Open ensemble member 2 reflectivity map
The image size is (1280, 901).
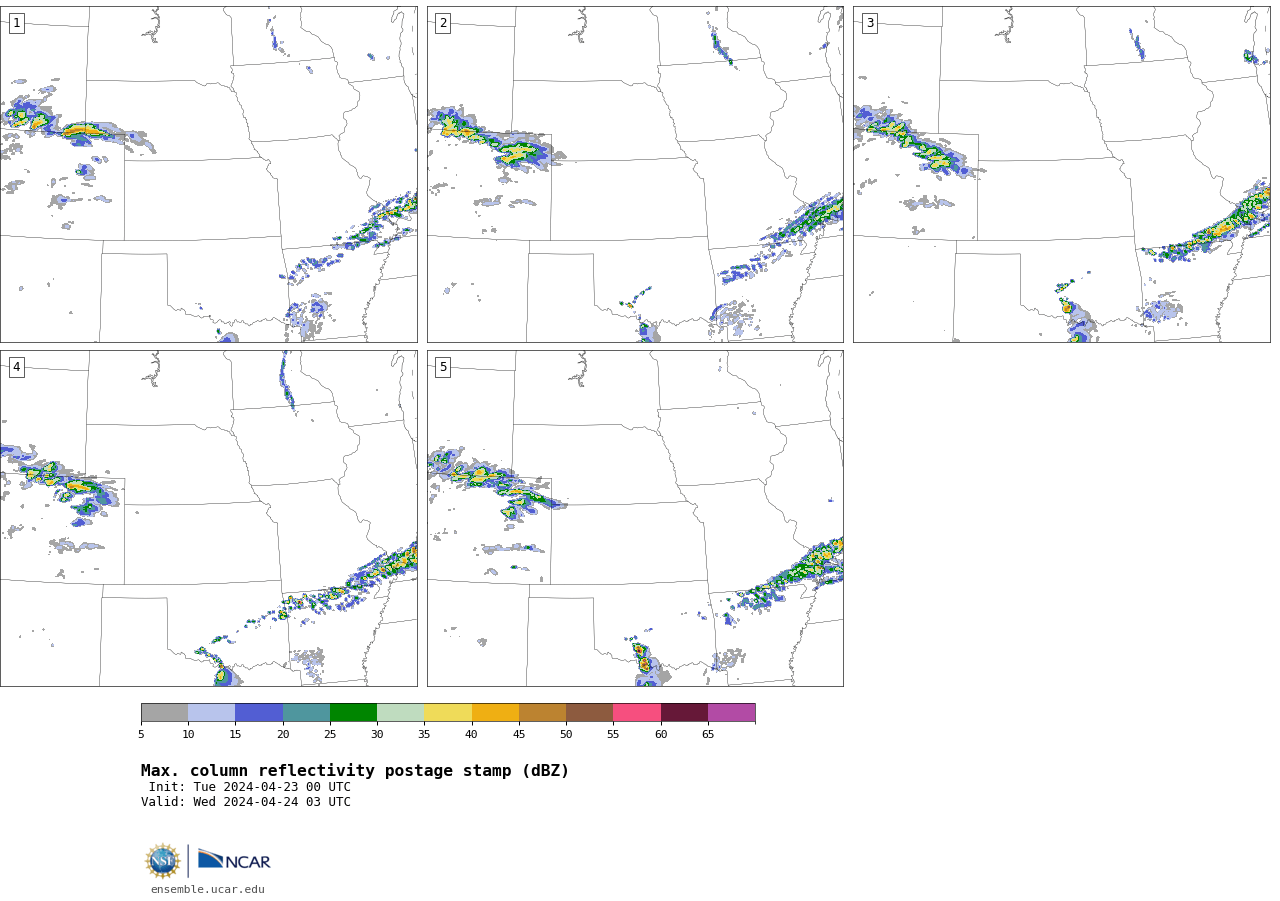click(x=635, y=175)
